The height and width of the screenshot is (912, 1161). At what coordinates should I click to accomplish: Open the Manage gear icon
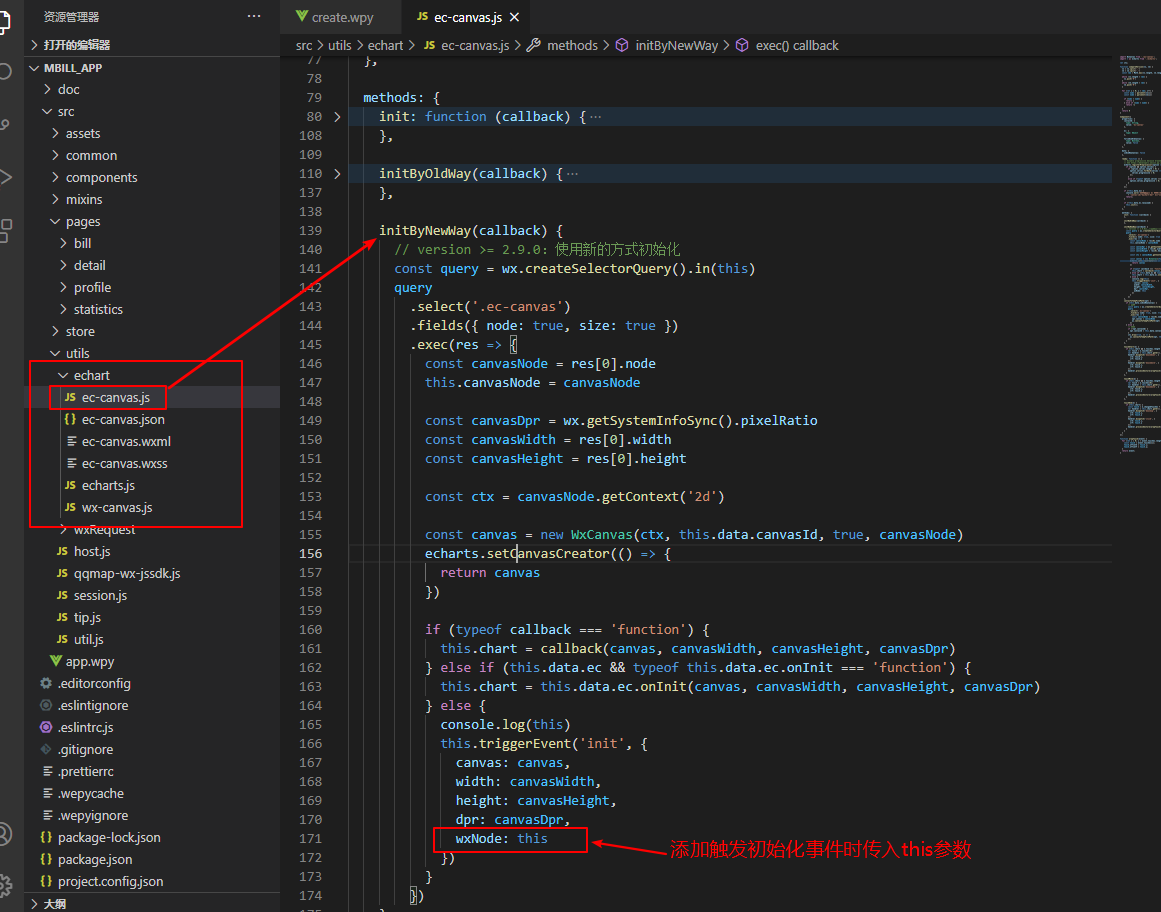click(x=5, y=885)
